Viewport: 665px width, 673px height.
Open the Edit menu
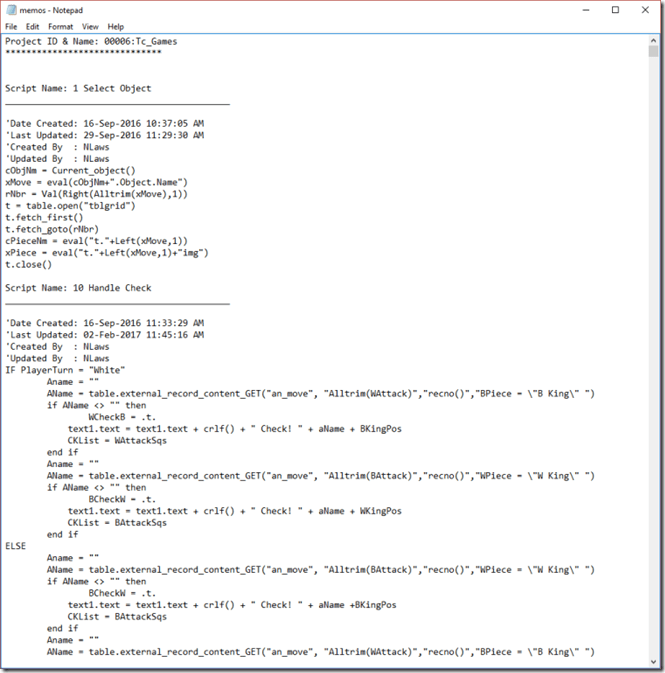[32, 27]
